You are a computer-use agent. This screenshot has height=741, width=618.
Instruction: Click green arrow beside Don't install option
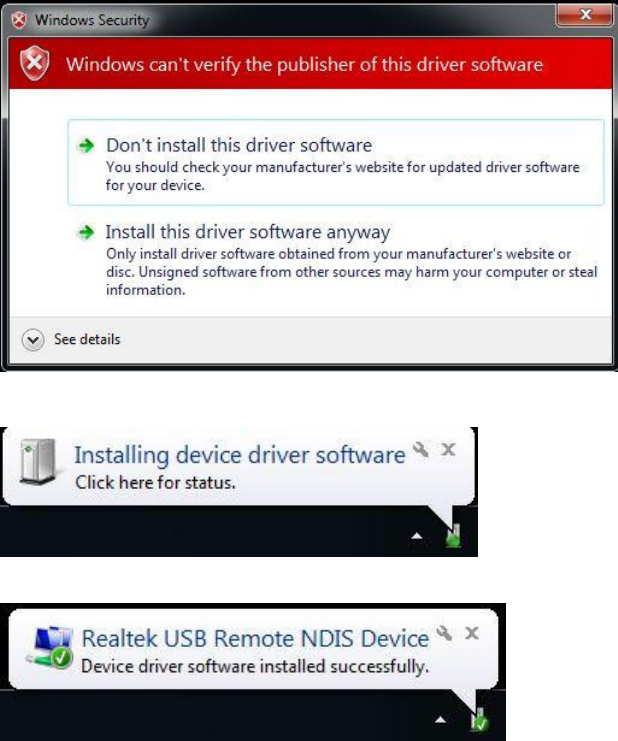tap(86, 146)
